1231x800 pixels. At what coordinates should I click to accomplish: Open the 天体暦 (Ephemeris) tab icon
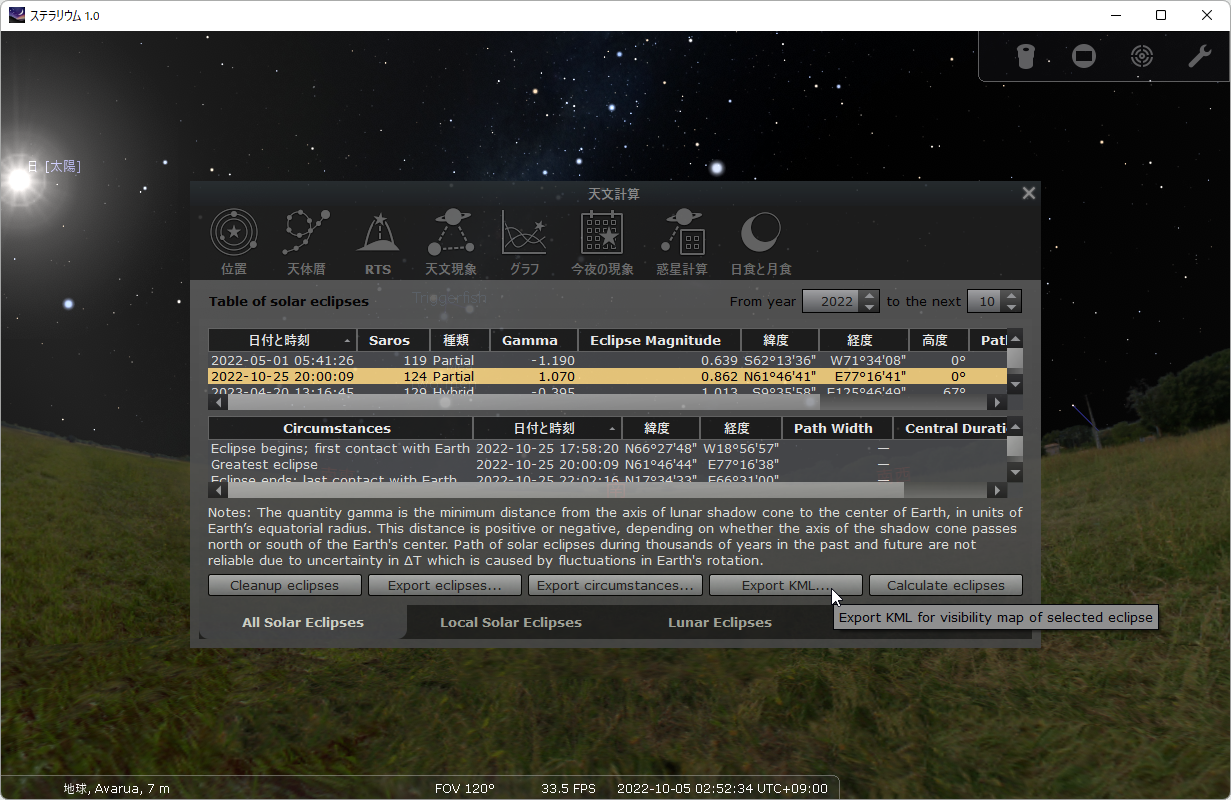pyautogui.click(x=307, y=233)
